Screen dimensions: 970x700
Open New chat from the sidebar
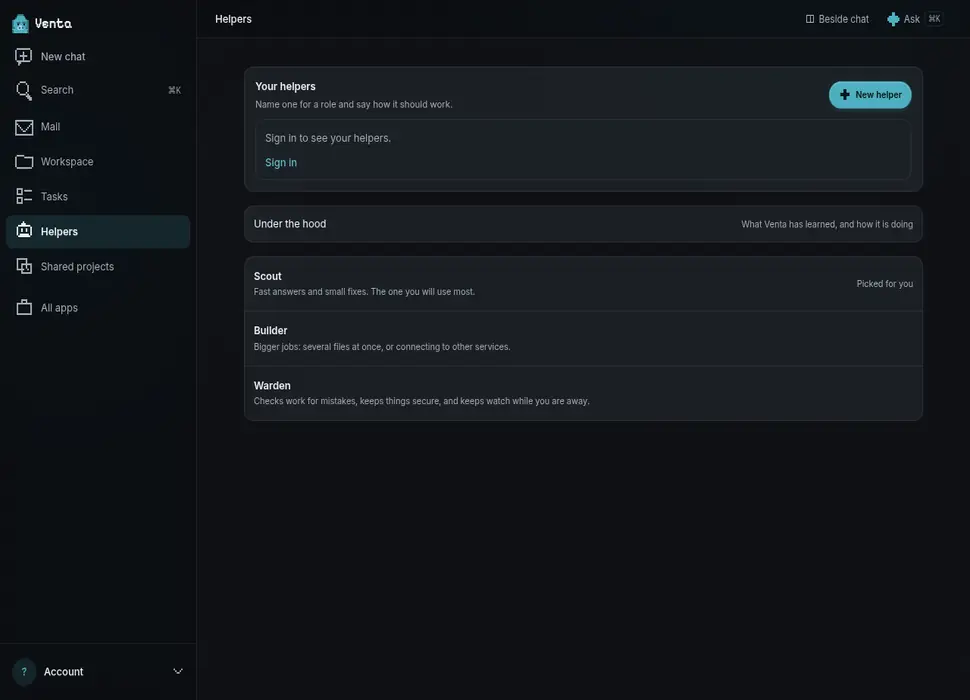(x=98, y=56)
